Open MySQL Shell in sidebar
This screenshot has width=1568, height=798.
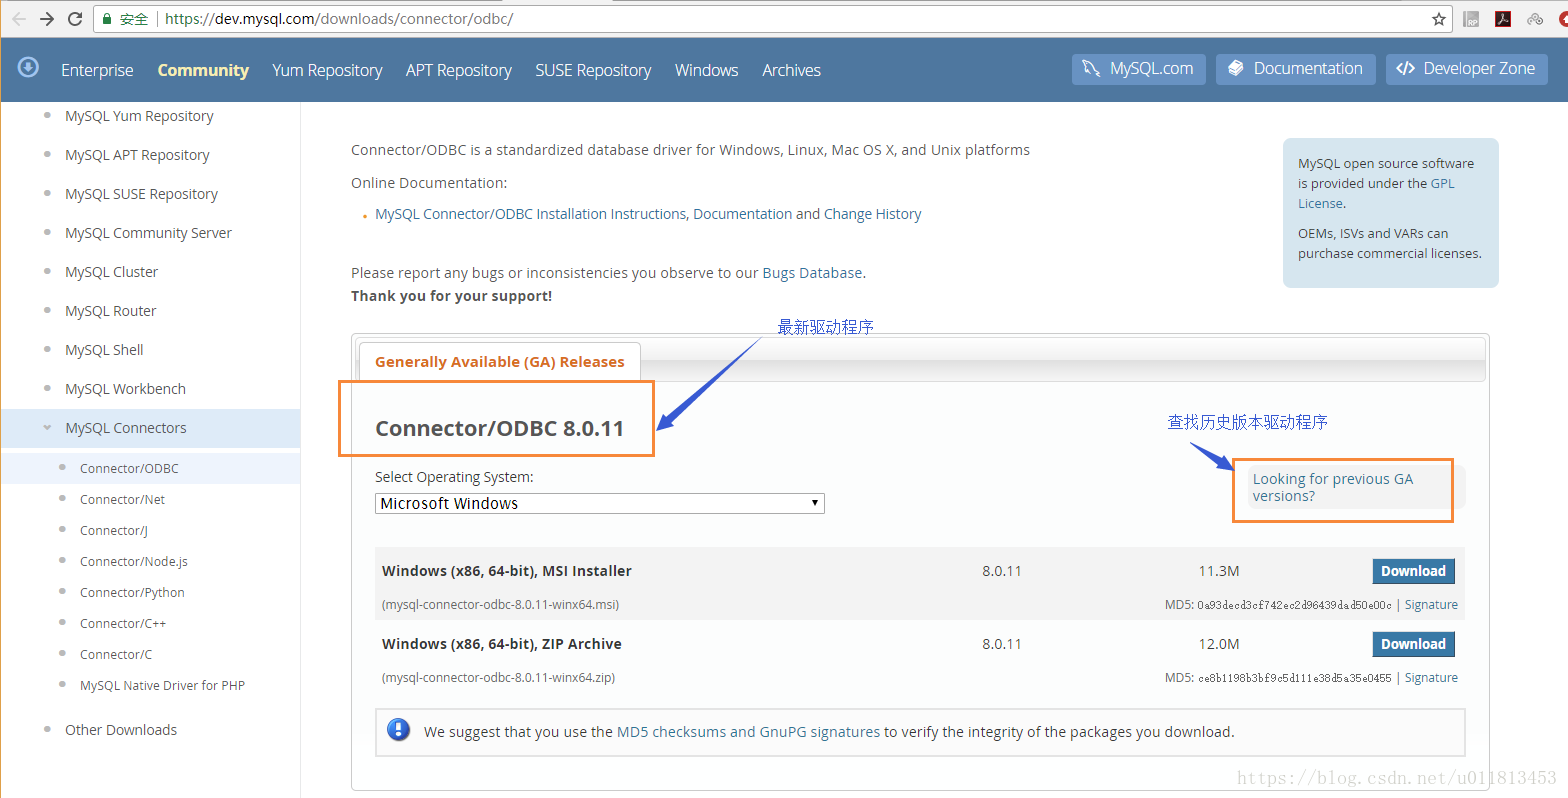104,350
